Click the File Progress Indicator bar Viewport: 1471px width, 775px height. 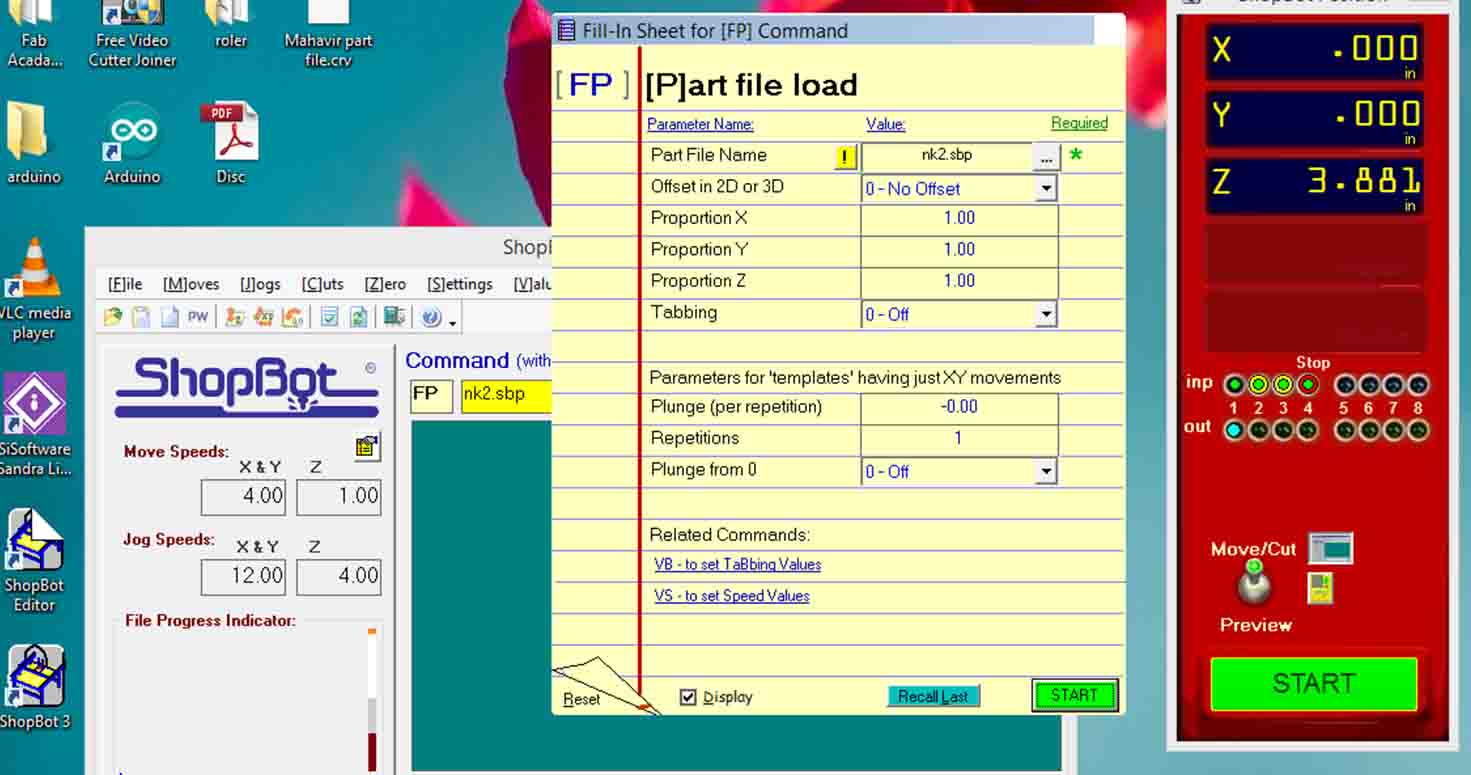pos(372,700)
